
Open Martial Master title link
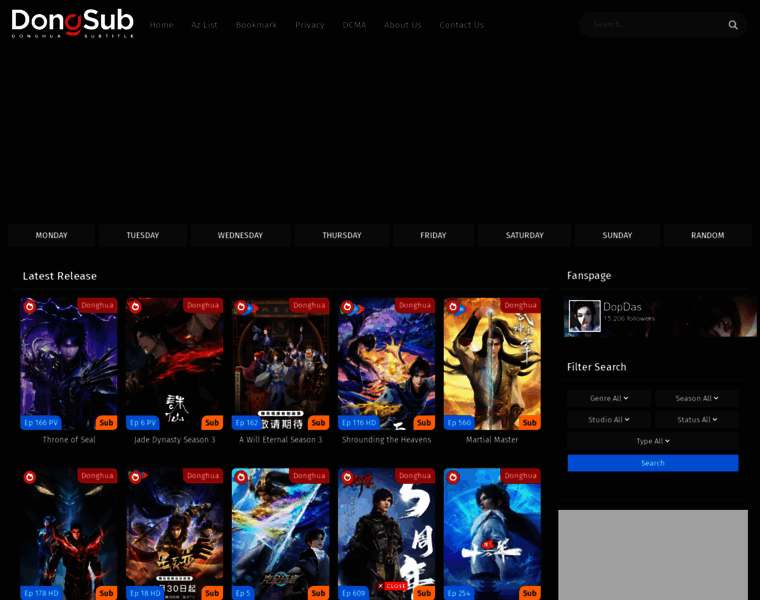(492, 440)
